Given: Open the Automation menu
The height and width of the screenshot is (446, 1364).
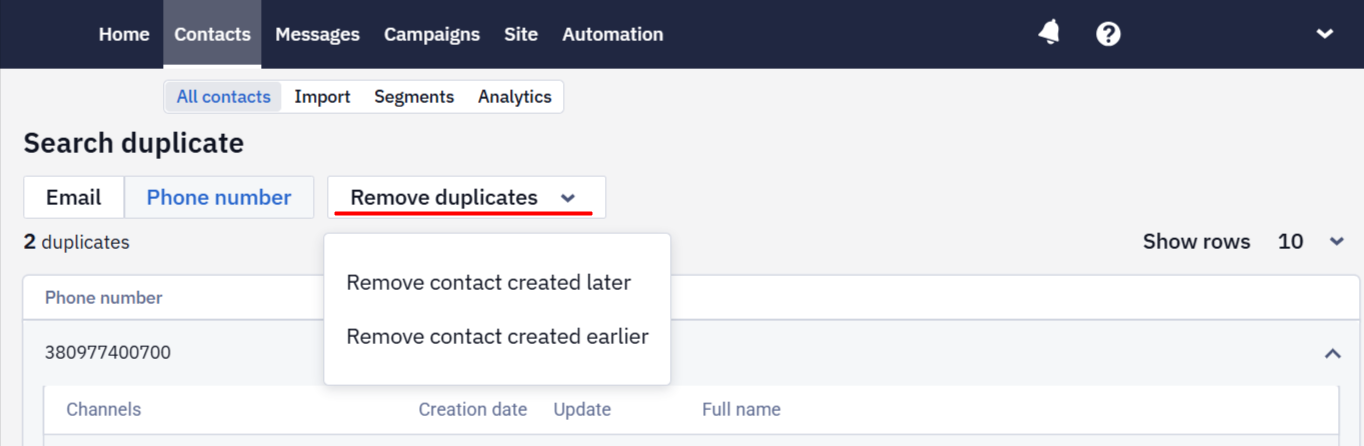Looking at the screenshot, I should [613, 34].
